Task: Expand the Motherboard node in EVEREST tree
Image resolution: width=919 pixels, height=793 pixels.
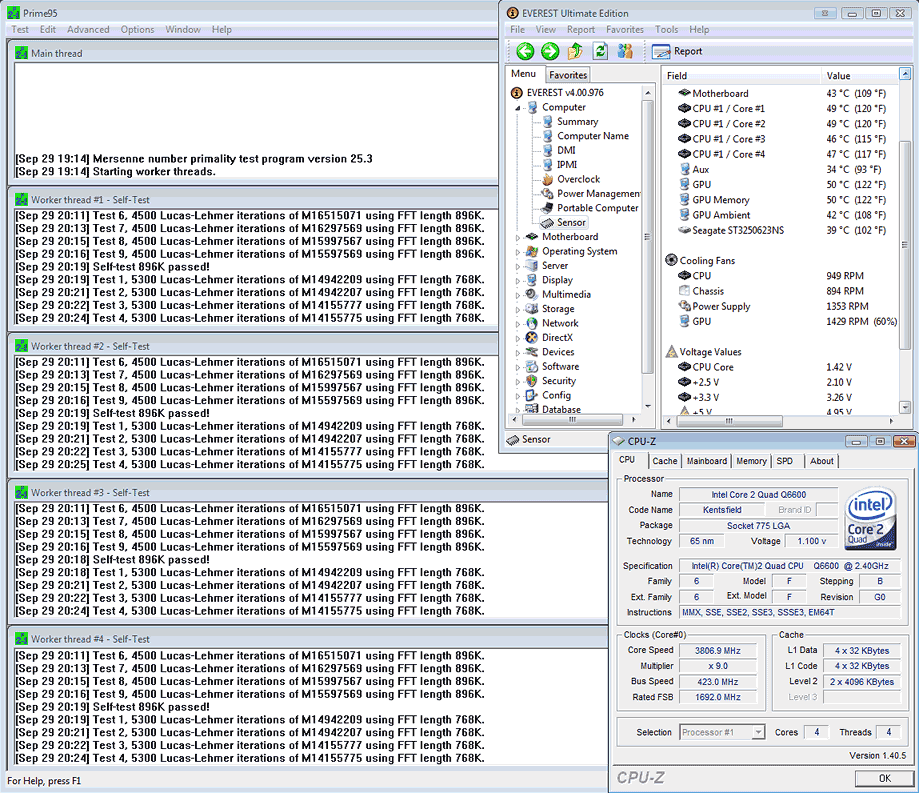Action: (x=518, y=237)
